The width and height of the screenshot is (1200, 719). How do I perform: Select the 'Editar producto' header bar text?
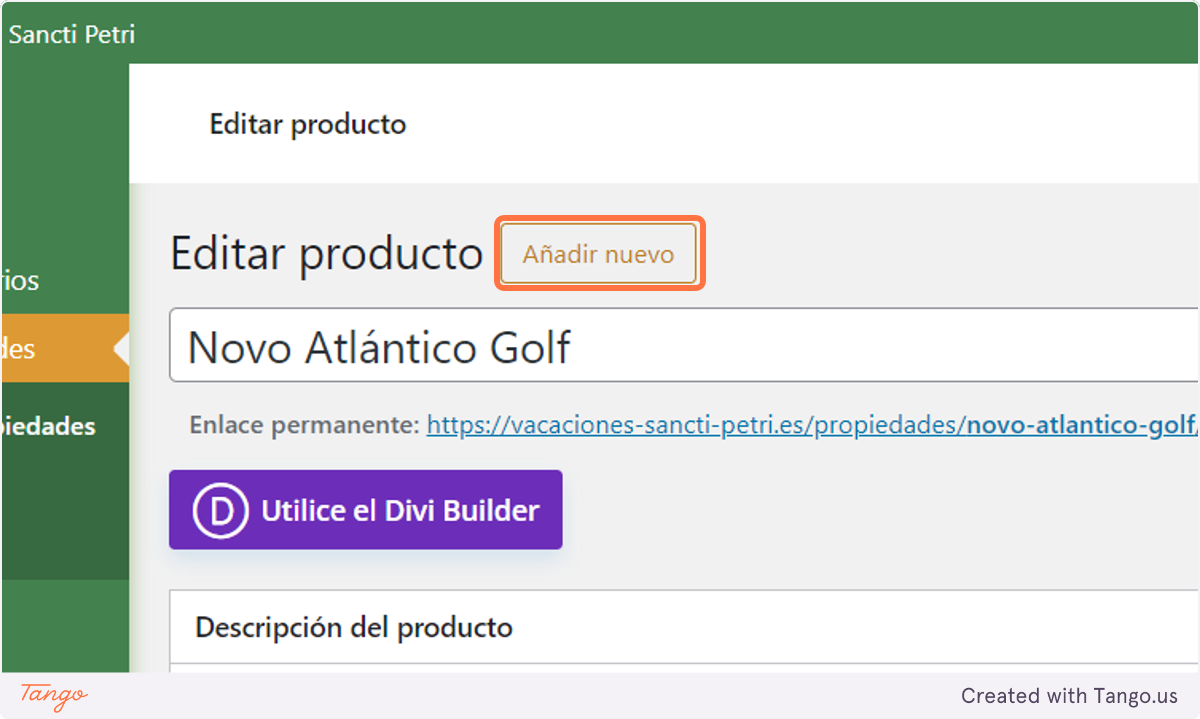[x=308, y=124]
